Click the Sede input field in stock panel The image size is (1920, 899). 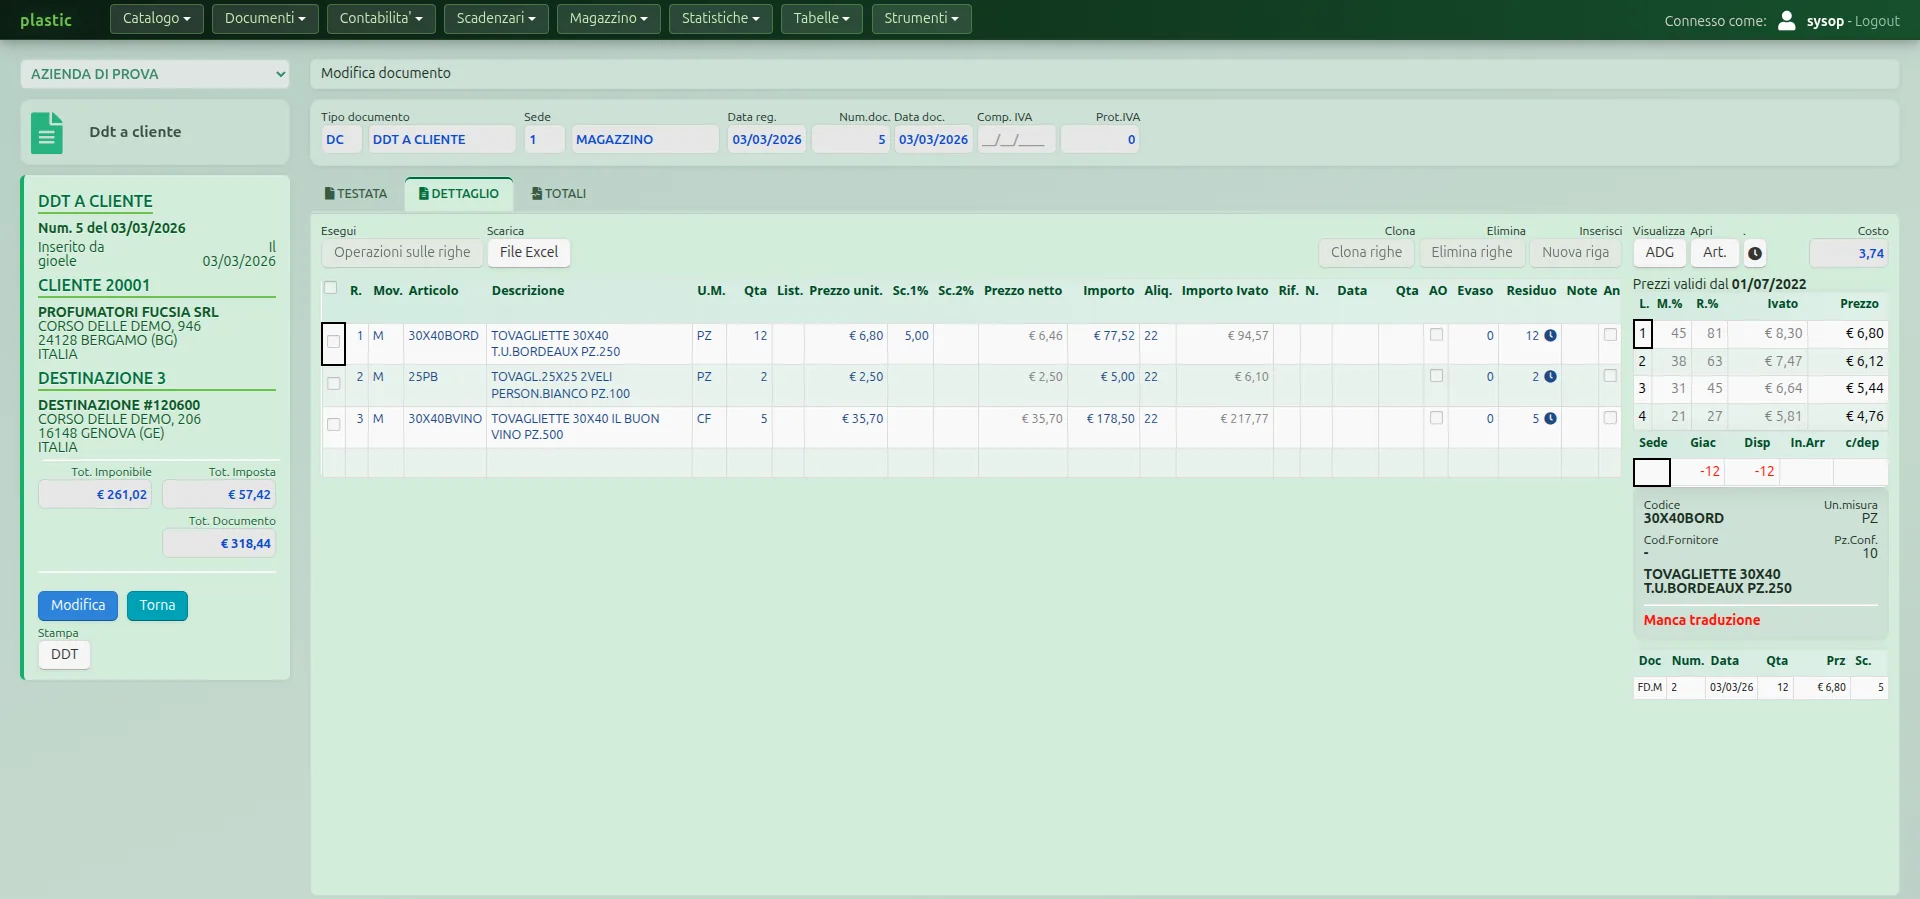(x=1652, y=472)
